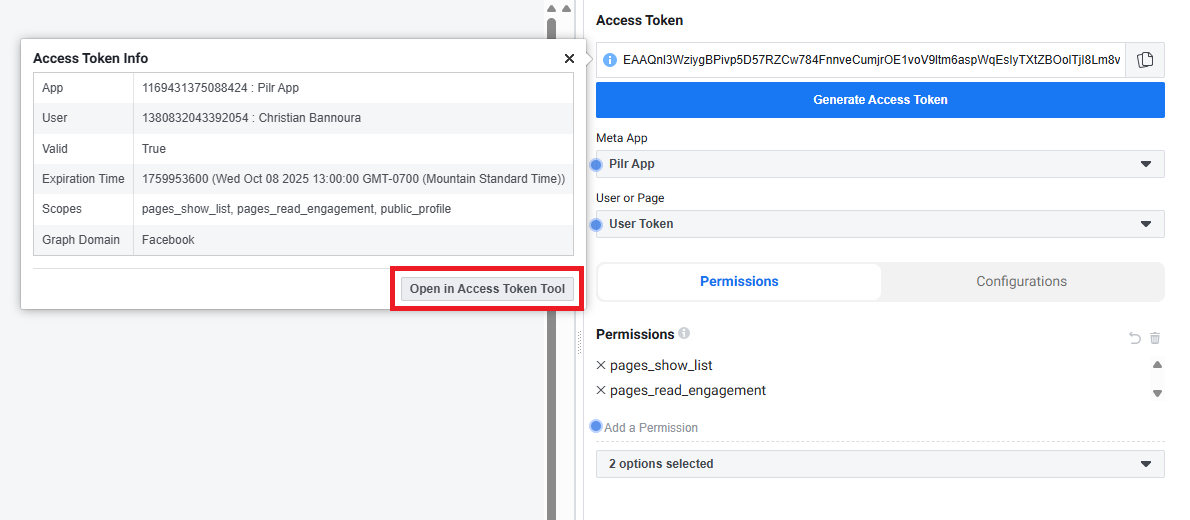The image size is (1190, 520).
Task: Open the Meta App dropdown showing Pilr App
Action: pos(880,164)
